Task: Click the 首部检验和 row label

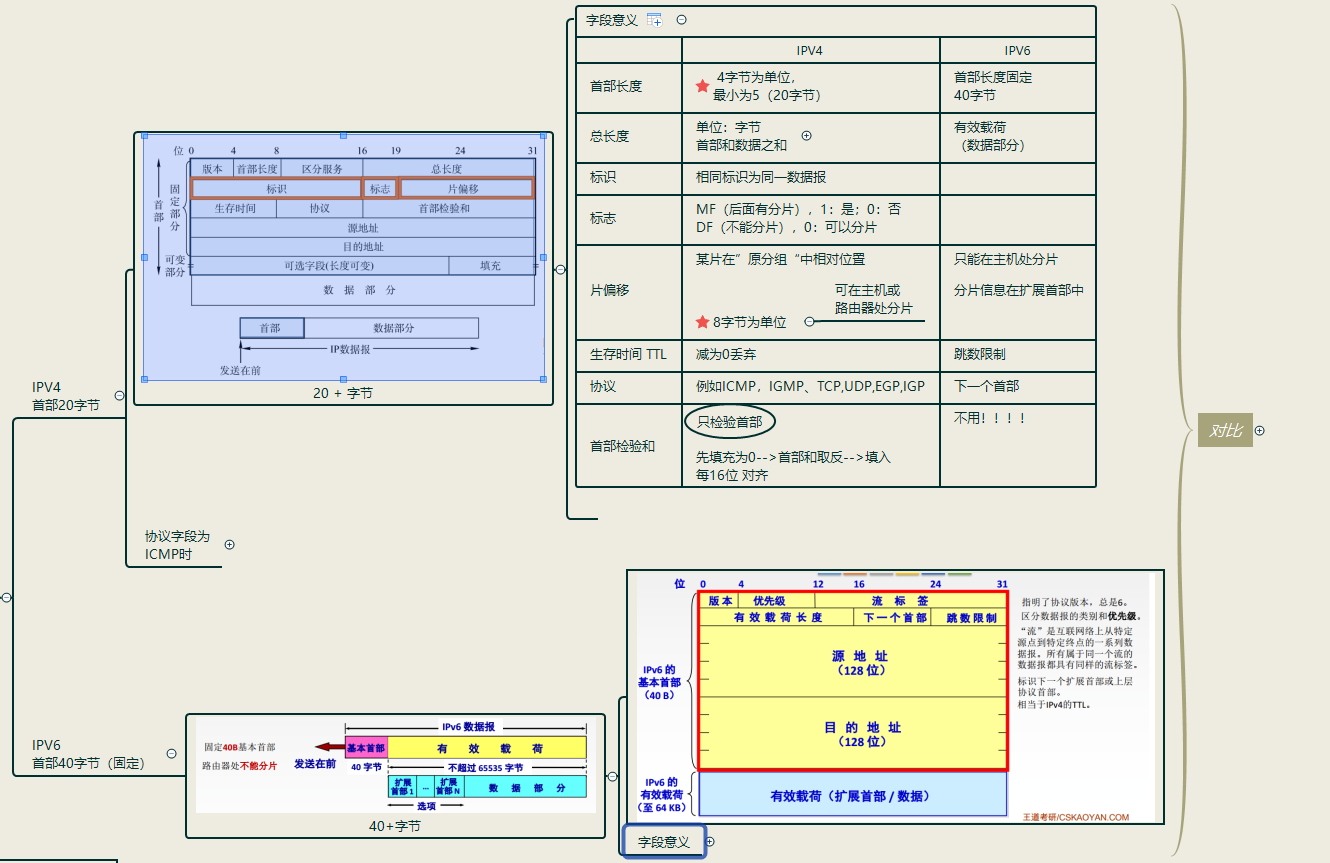Action: pyautogui.click(x=623, y=446)
